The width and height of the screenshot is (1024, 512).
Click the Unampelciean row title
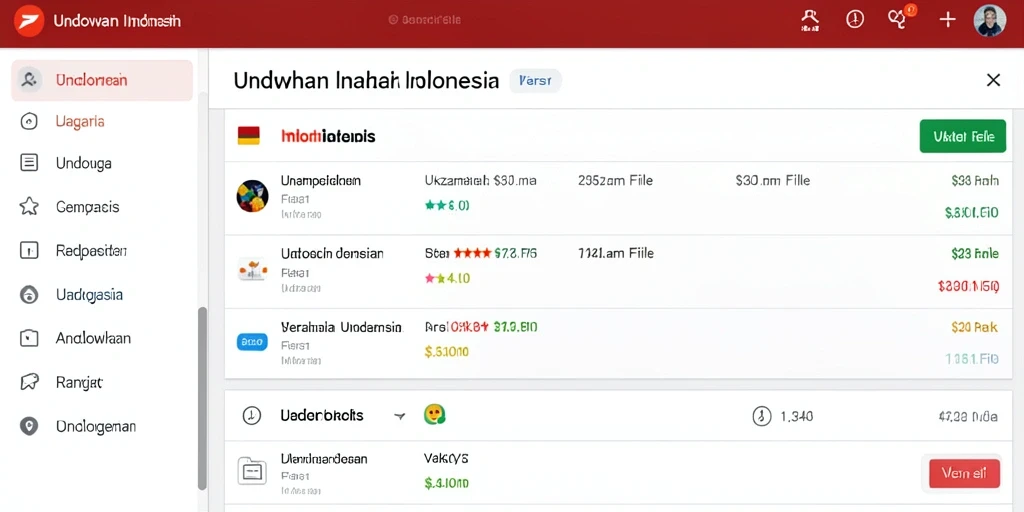[x=321, y=180]
